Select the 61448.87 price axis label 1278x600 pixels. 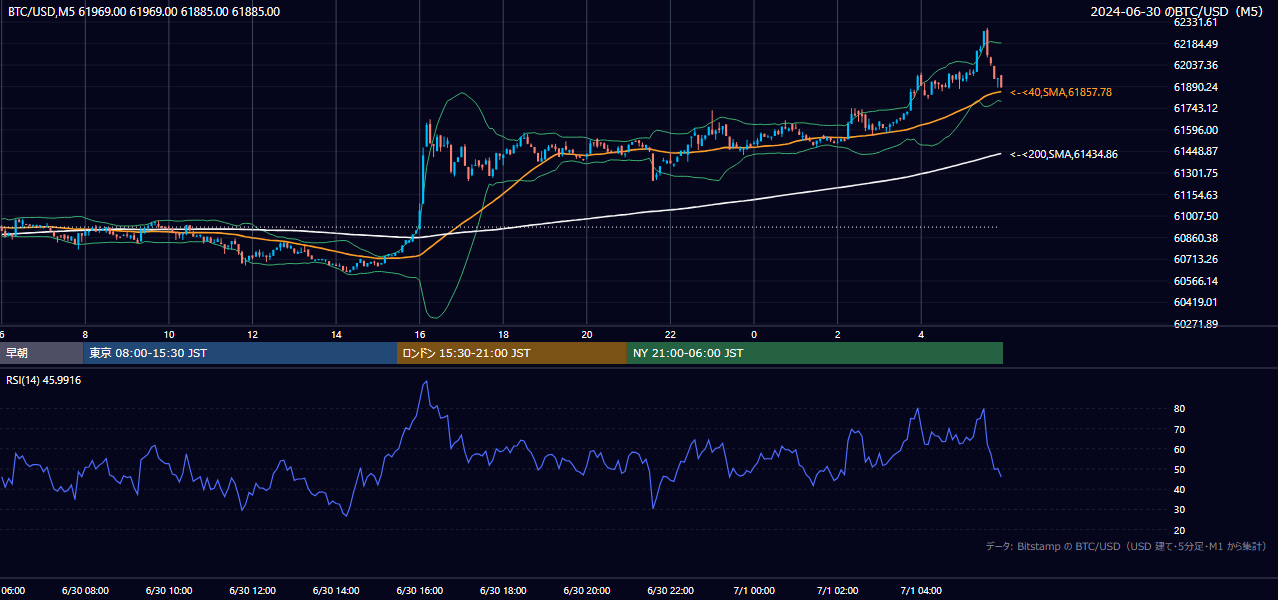tap(1195, 151)
